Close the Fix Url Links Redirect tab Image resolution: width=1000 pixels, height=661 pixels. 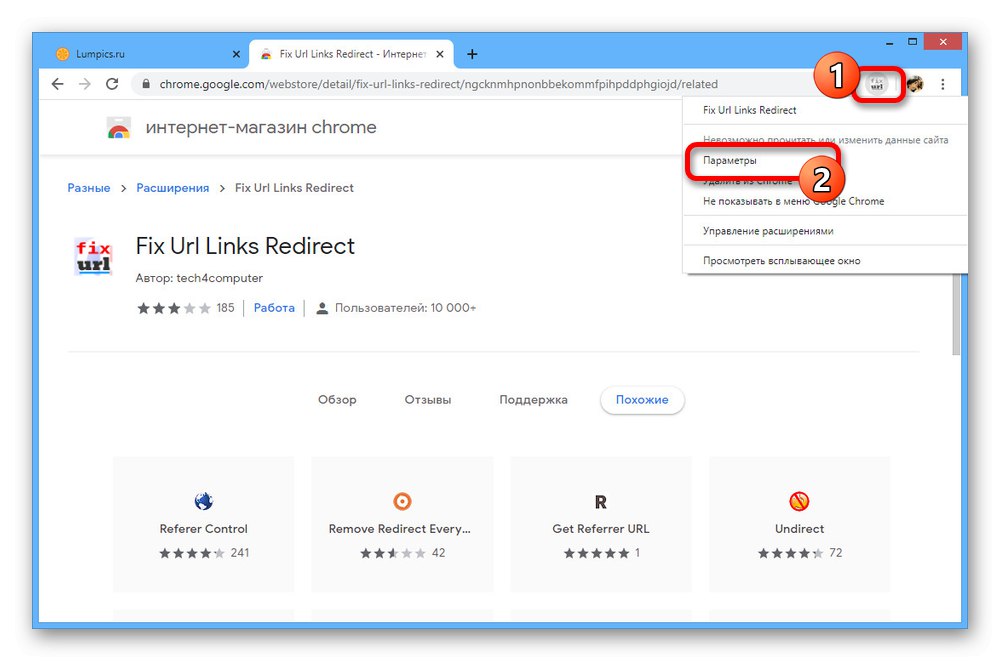pos(439,54)
